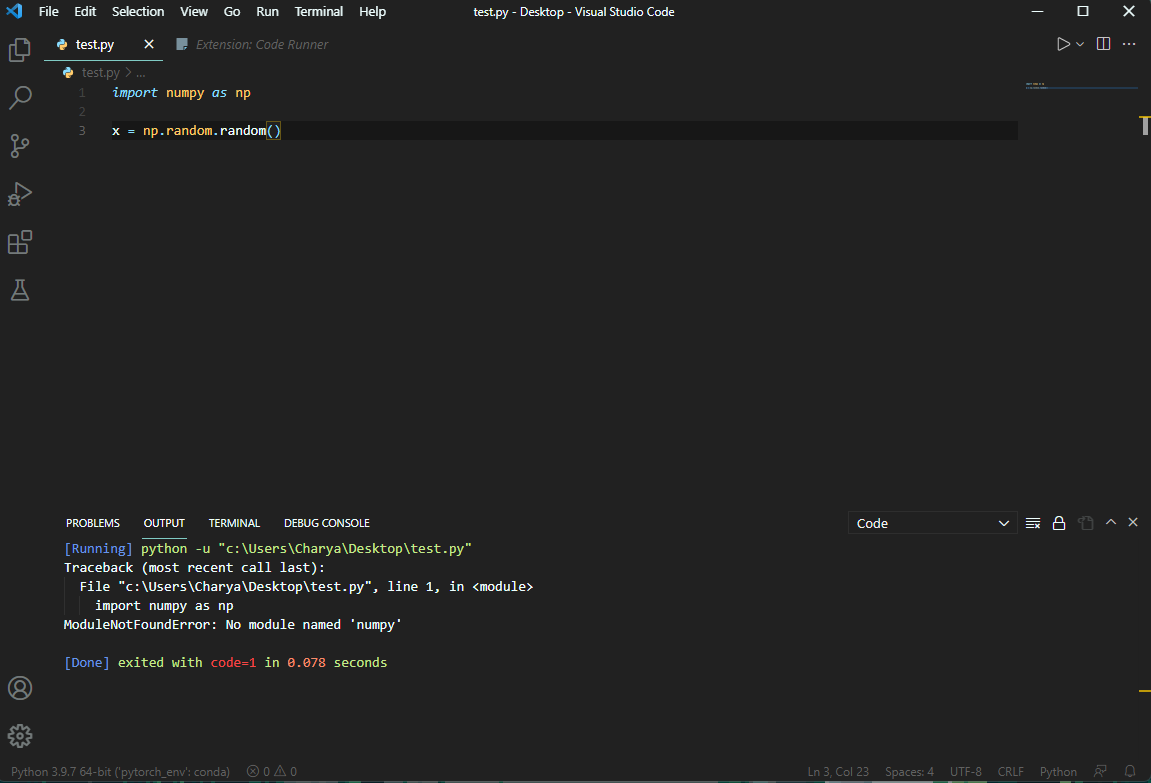1151x783 pixels.
Task: Open the Run menu
Action: tap(267, 12)
